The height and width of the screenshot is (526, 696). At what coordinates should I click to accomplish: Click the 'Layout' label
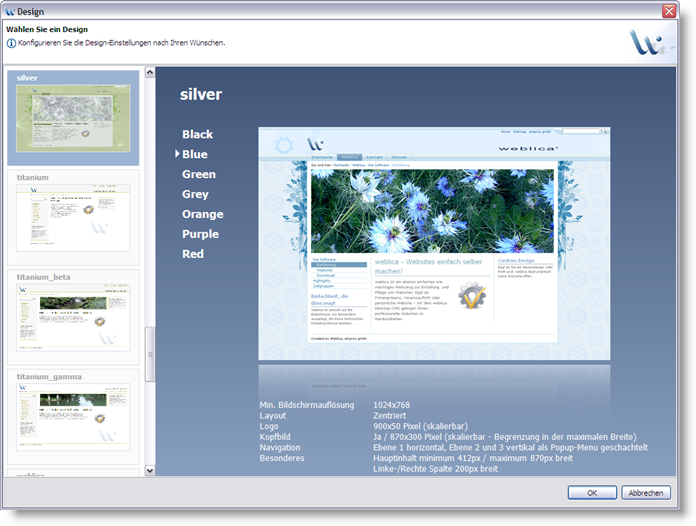pyautogui.click(x=273, y=415)
